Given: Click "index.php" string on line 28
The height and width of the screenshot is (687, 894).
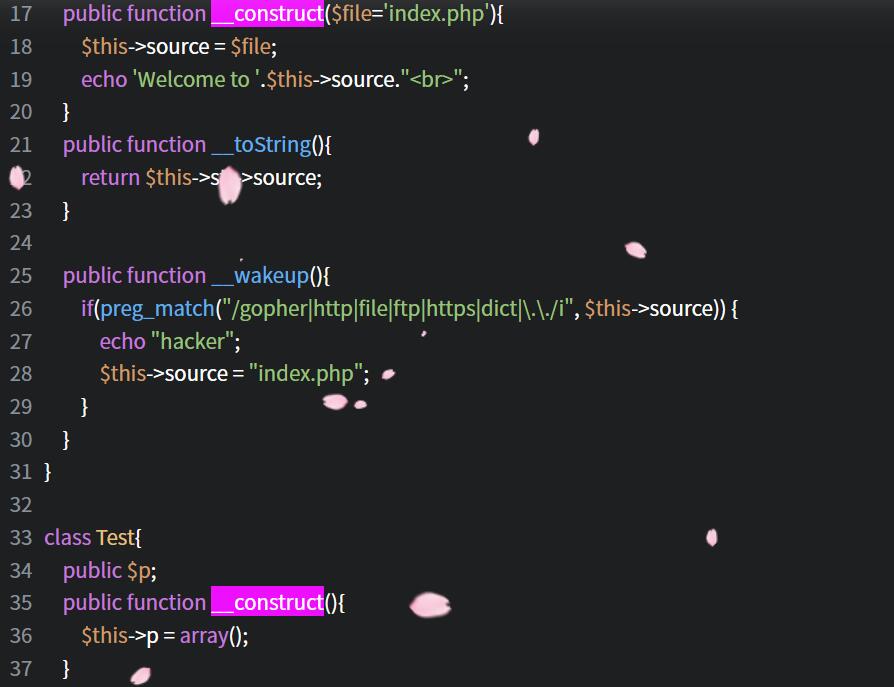Looking at the screenshot, I should (x=309, y=374).
